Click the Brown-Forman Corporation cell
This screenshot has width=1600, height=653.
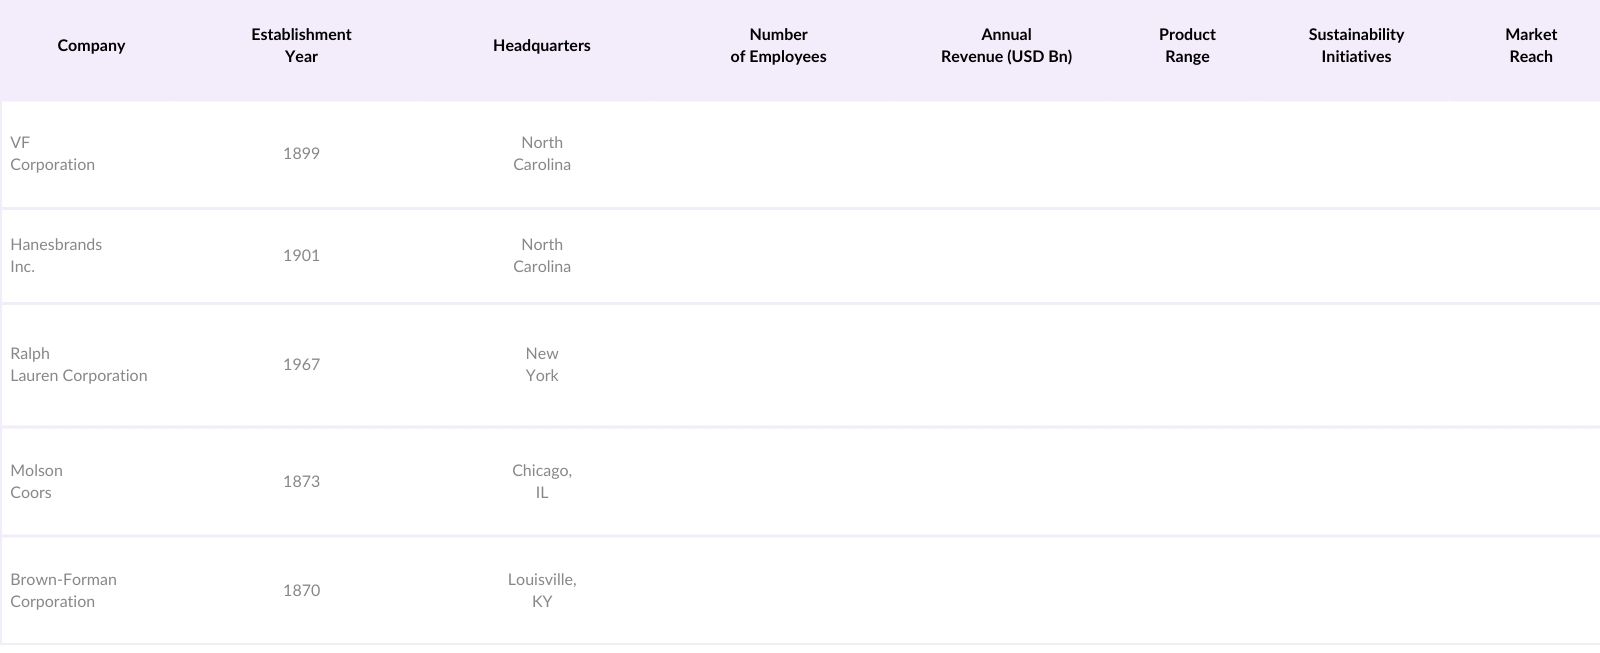click(63, 591)
